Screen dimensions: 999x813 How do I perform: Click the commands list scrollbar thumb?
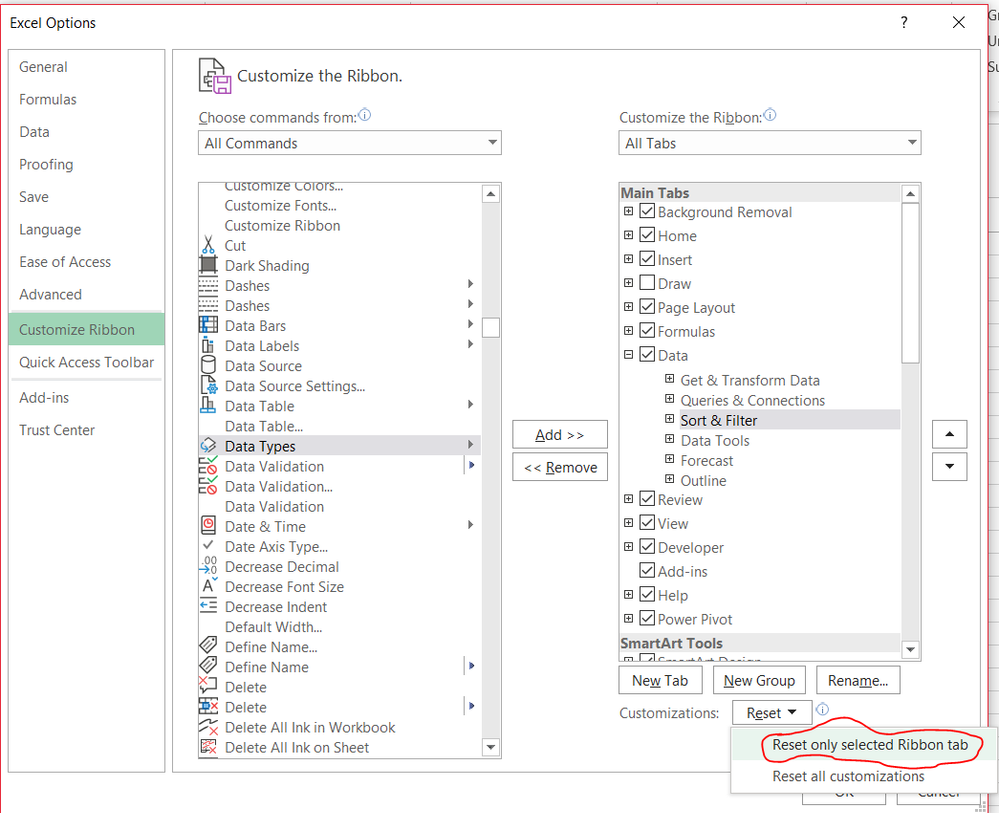(x=491, y=327)
